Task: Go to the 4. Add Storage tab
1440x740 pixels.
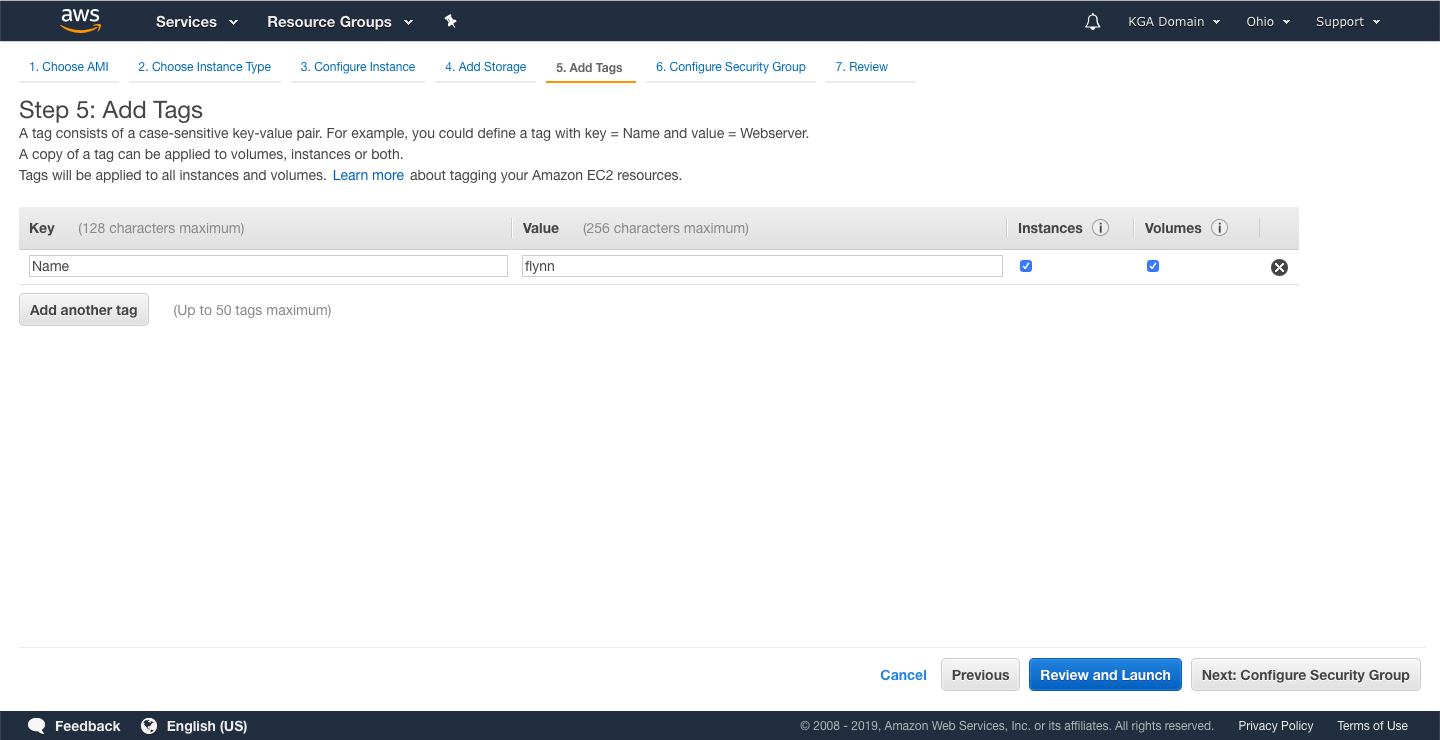Action: pos(485,67)
